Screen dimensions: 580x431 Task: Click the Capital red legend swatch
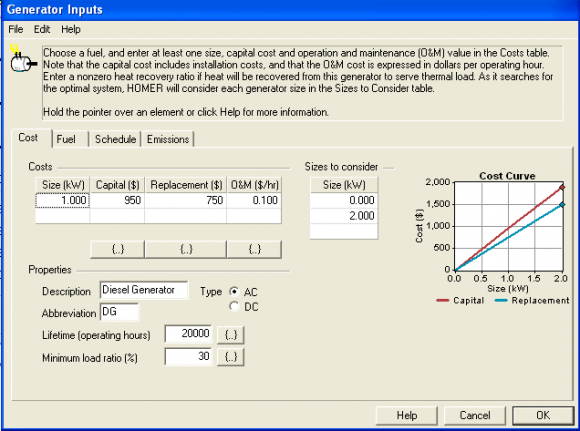442,300
